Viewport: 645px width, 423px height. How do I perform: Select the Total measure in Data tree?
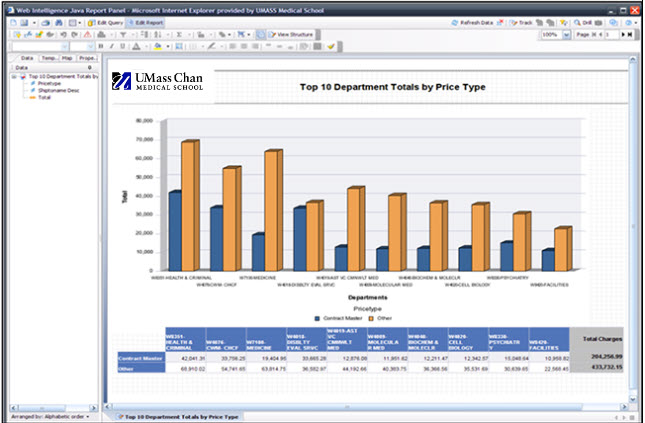click(45, 98)
